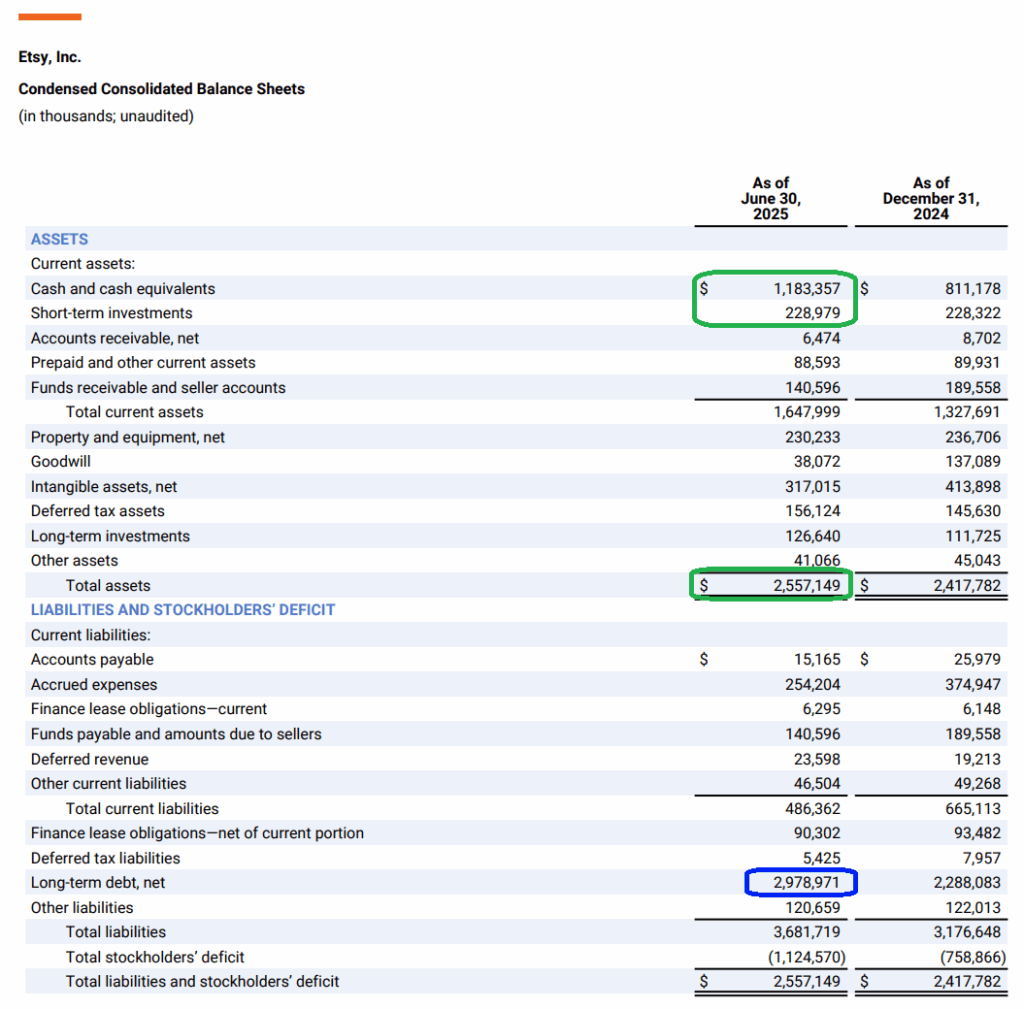
Task: Select 'Funds payable and amounts due to sellers'
Action: pos(176,734)
